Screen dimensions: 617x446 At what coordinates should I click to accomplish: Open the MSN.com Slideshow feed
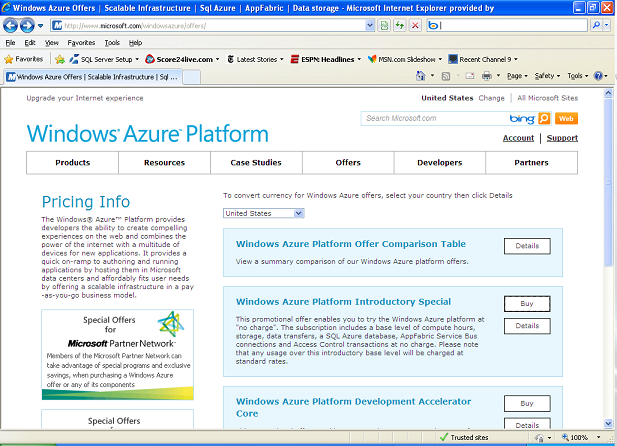(x=405, y=59)
